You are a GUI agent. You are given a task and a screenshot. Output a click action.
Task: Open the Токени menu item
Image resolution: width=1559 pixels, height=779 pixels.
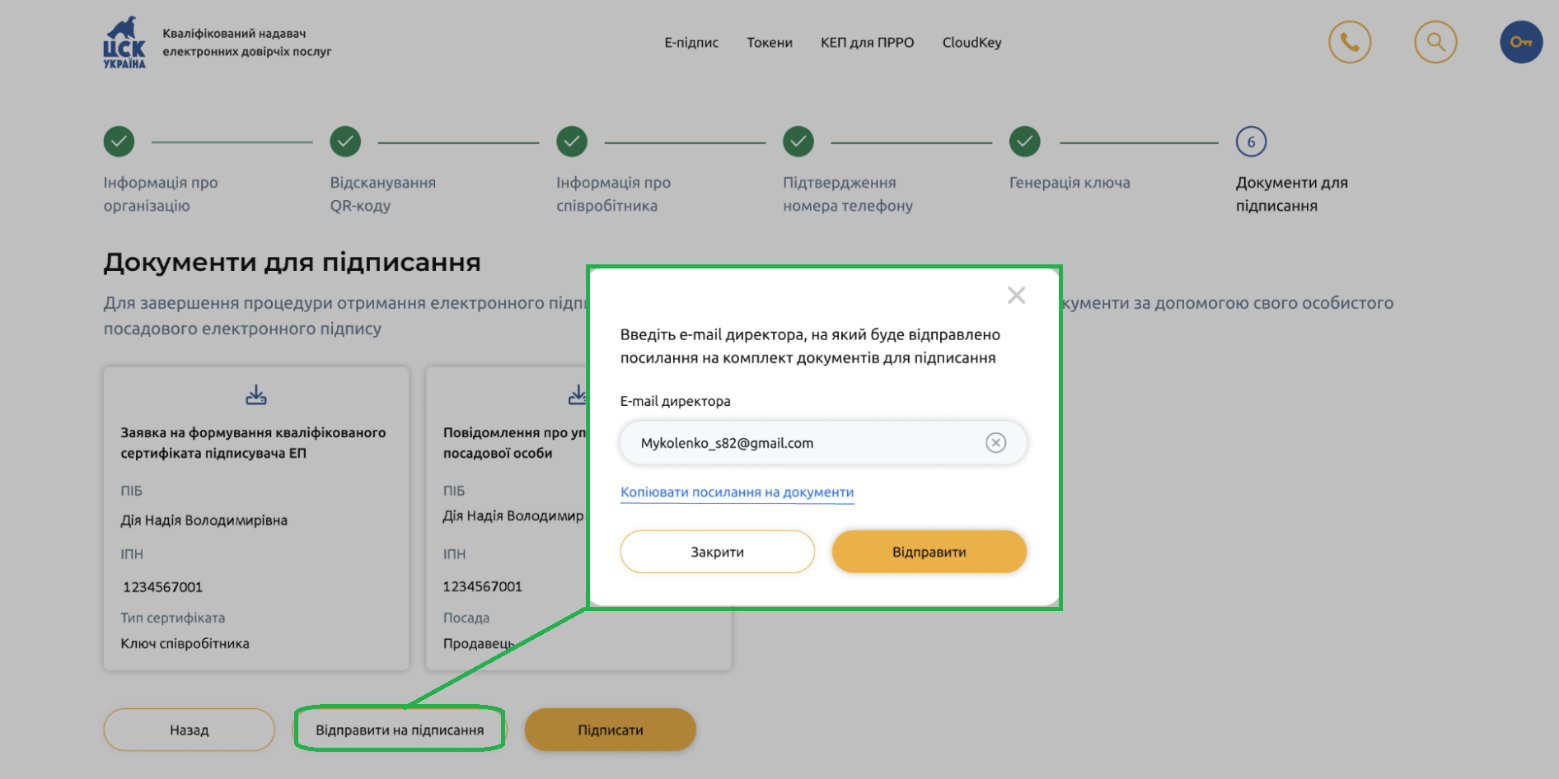[x=769, y=43]
